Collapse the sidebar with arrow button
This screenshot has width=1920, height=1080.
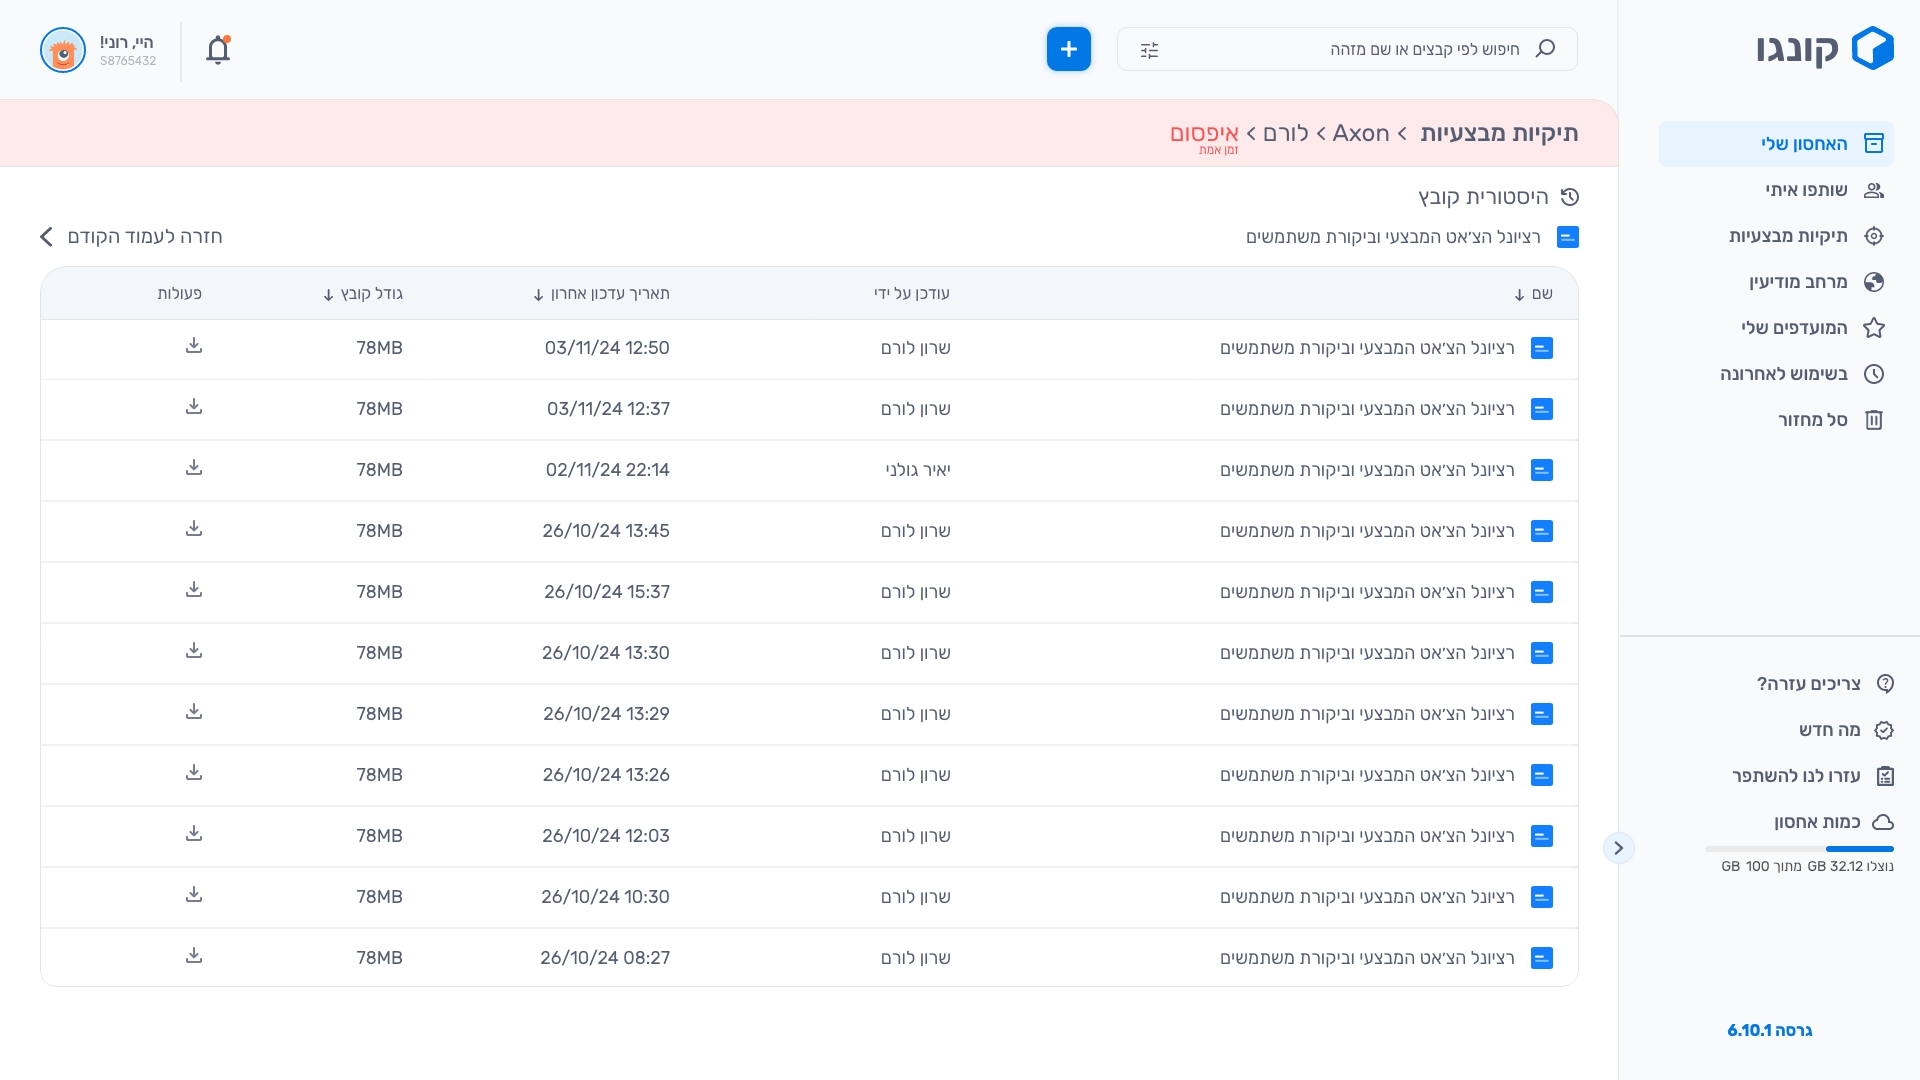(x=1618, y=848)
